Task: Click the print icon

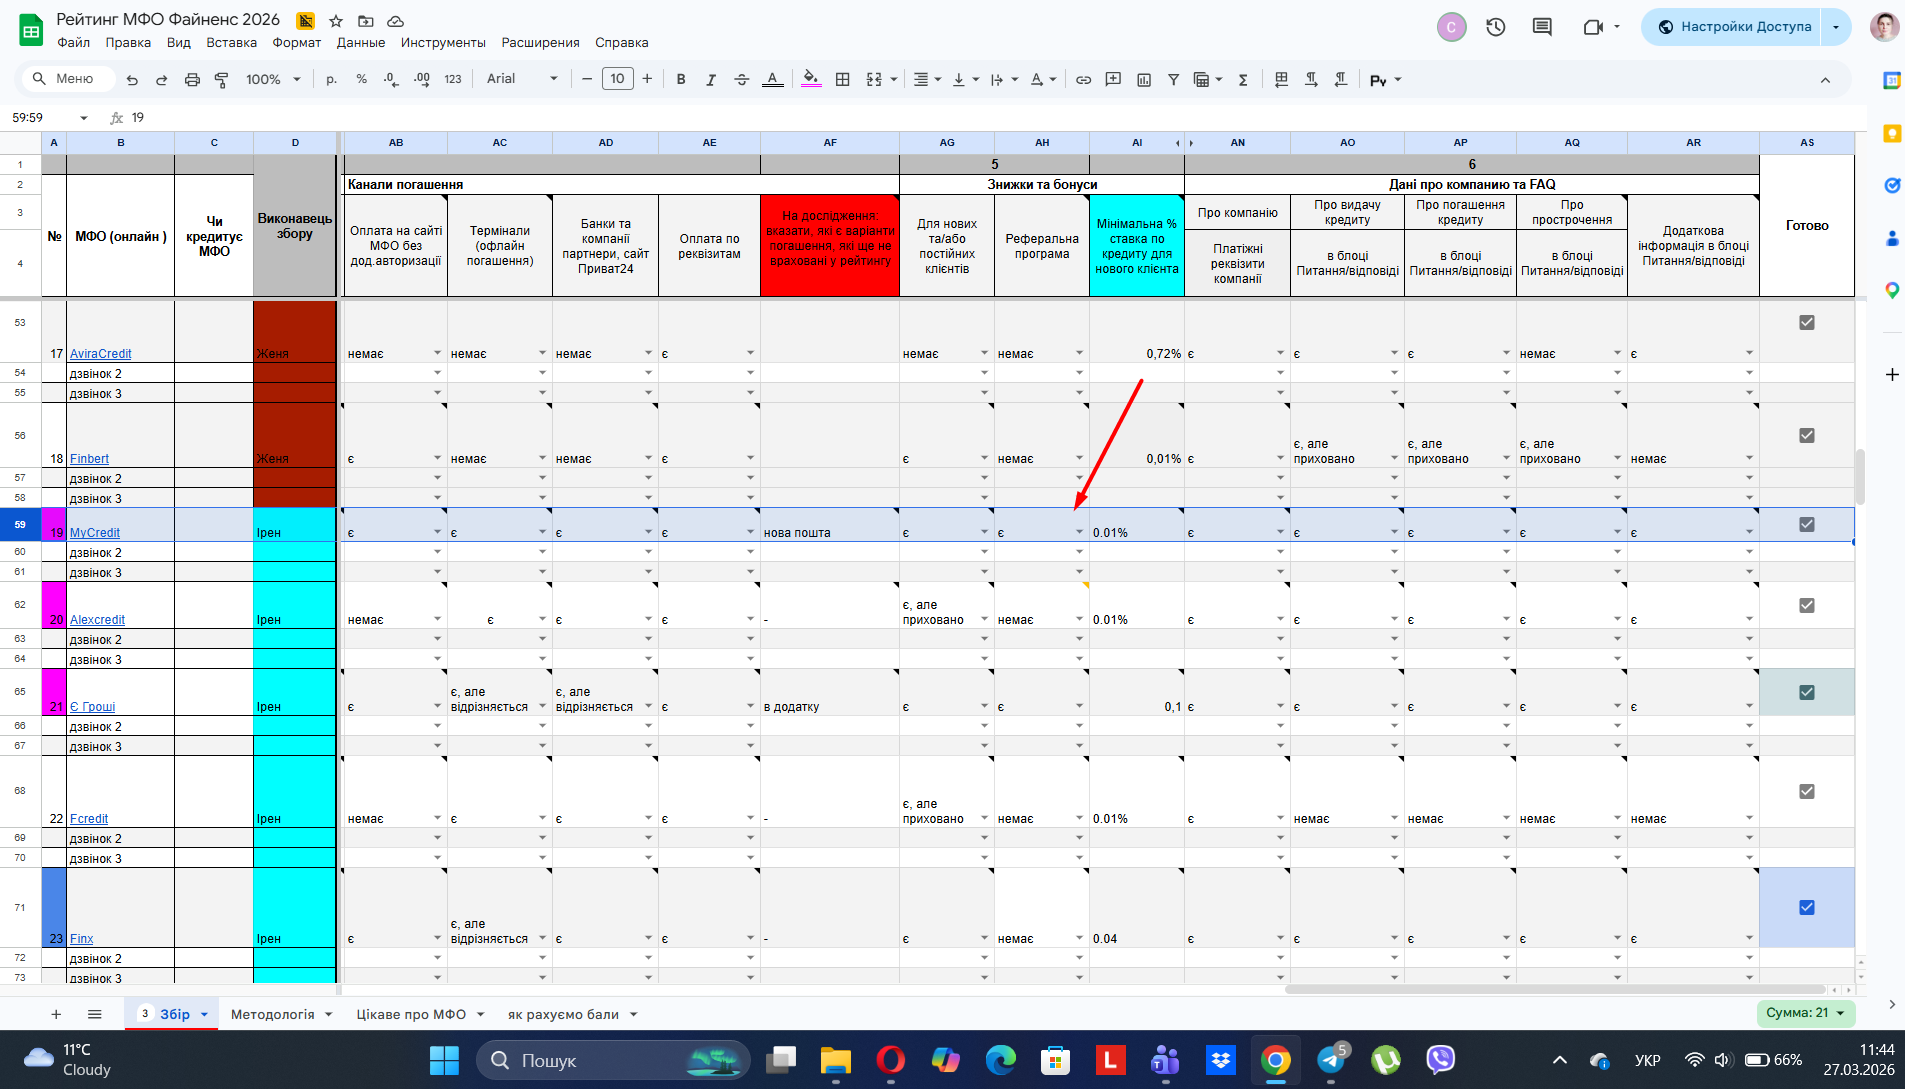Action: pos(192,79)
